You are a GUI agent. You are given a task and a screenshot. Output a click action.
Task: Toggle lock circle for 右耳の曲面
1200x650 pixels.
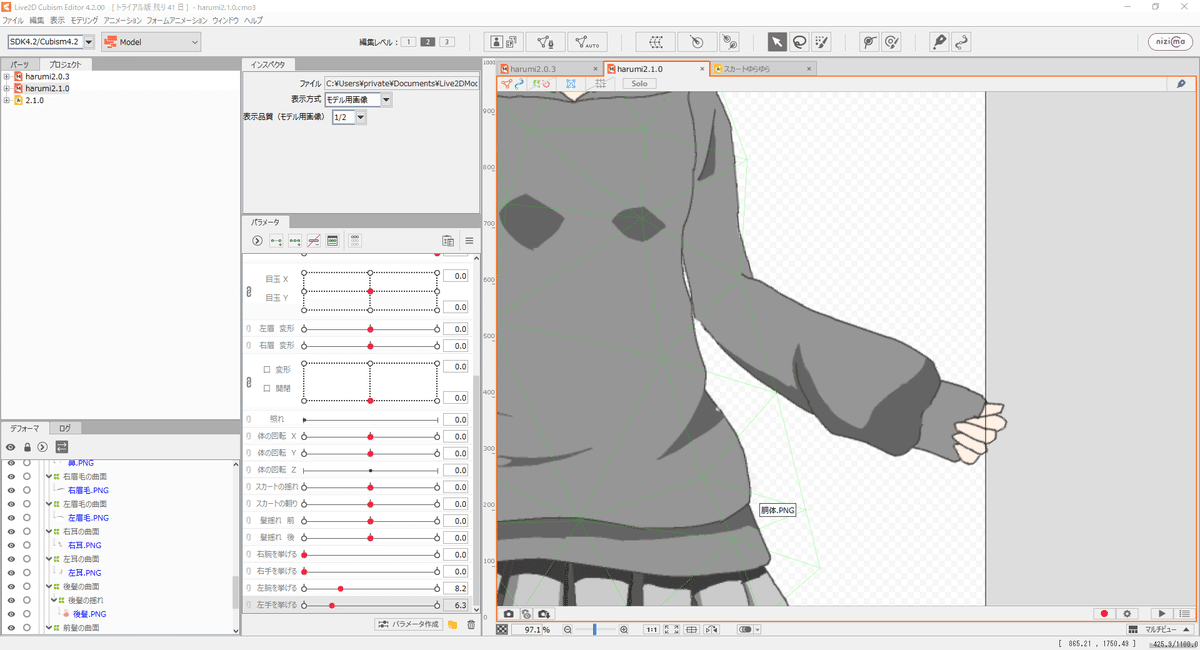[x=27, y=532]
